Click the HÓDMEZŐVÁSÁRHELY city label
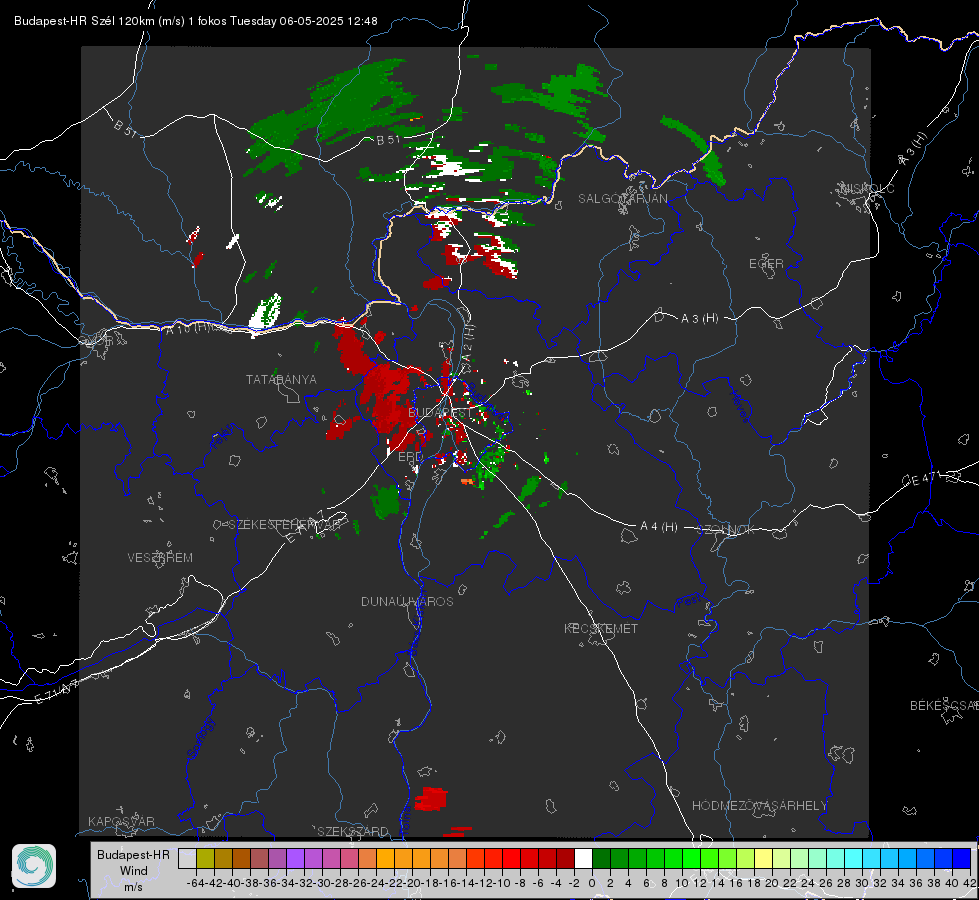Screen dimensions: 979x900 coord(759,806)
